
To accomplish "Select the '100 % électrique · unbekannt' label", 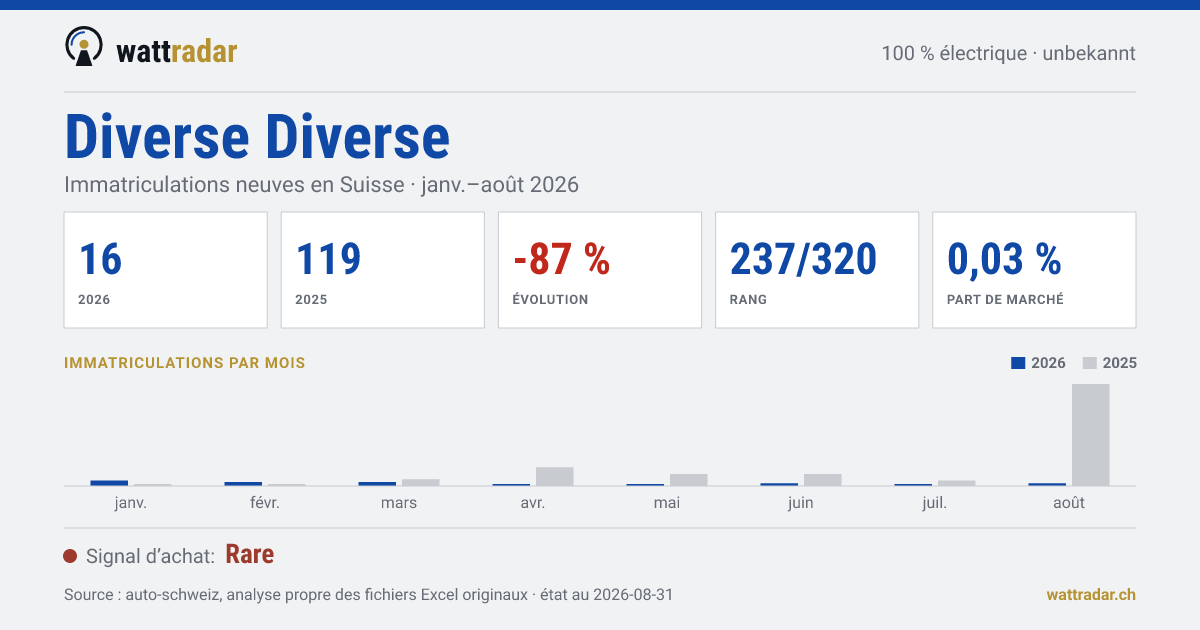I will (1008, 53).
